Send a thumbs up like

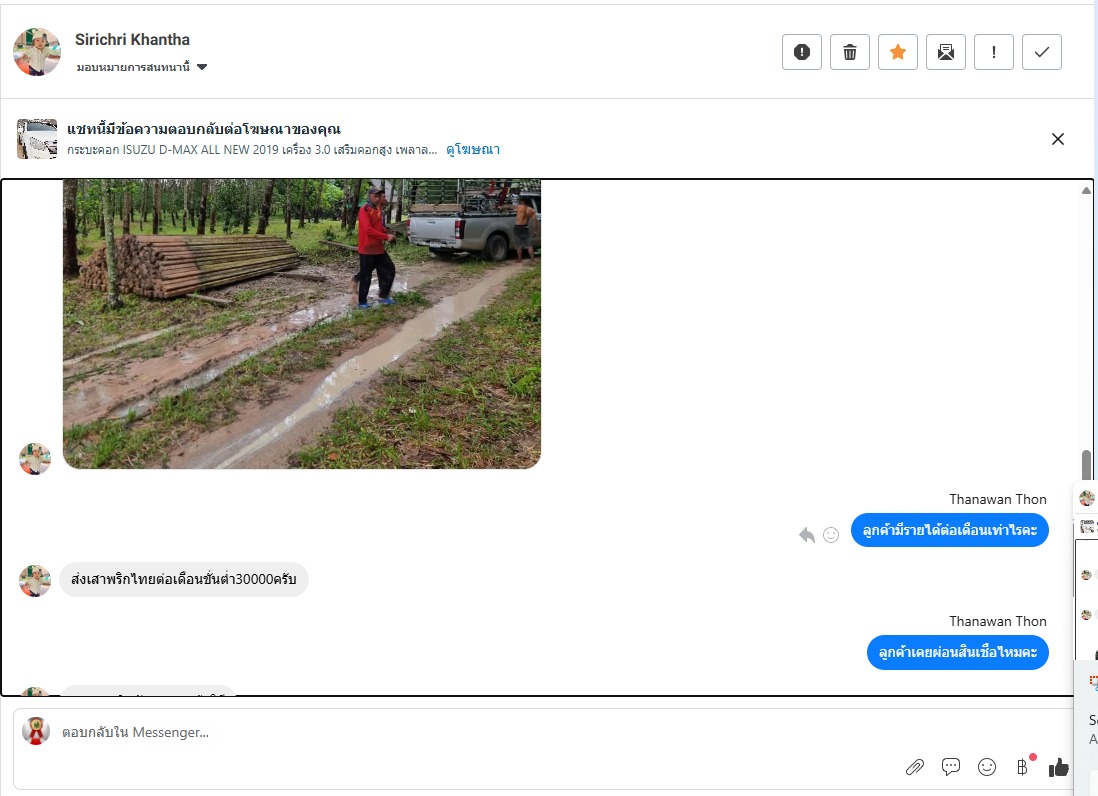[1058, 768]
